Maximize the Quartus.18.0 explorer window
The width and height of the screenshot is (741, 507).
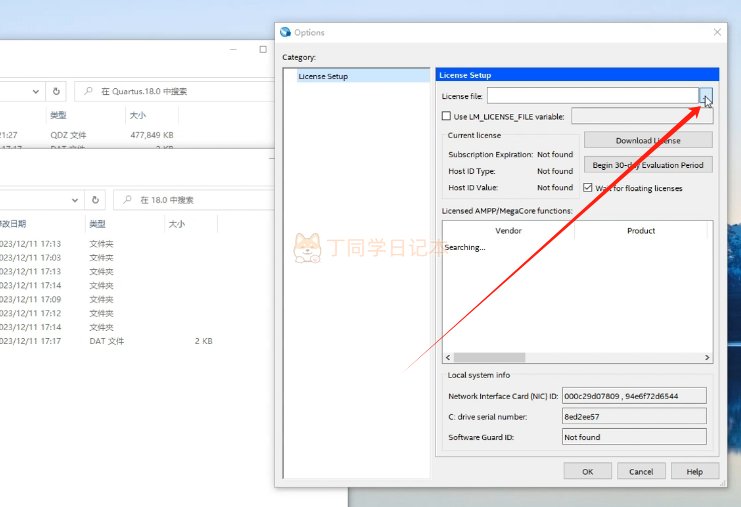point(263,50)
